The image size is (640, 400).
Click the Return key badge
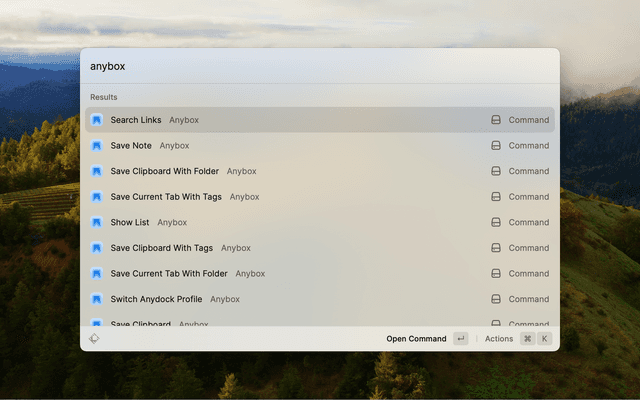460,339
